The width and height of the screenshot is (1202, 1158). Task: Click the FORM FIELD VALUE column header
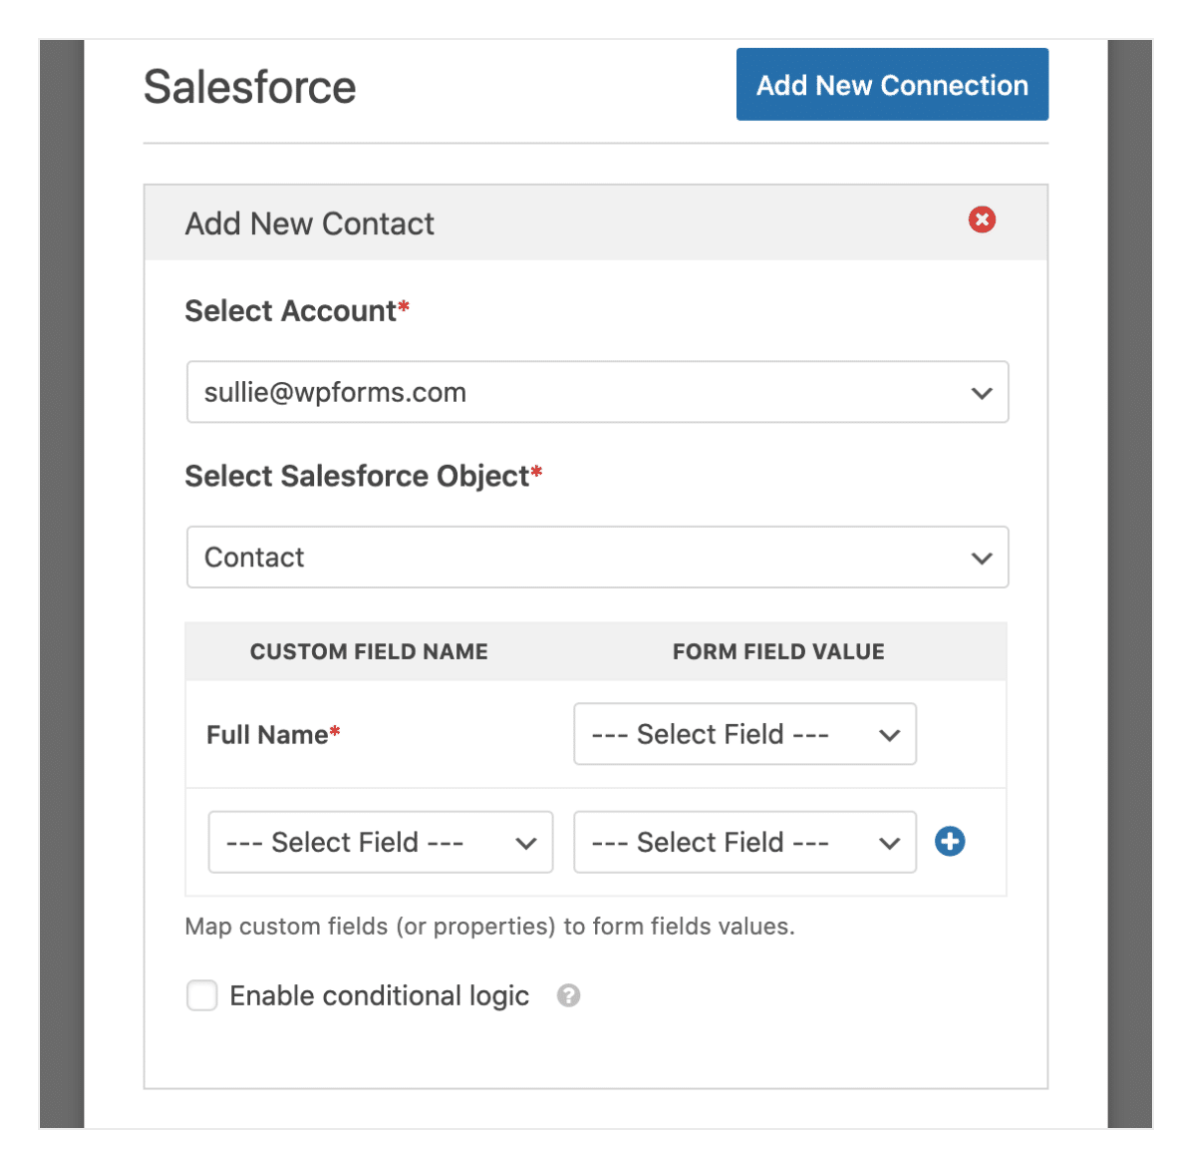(x=778, y=652)
